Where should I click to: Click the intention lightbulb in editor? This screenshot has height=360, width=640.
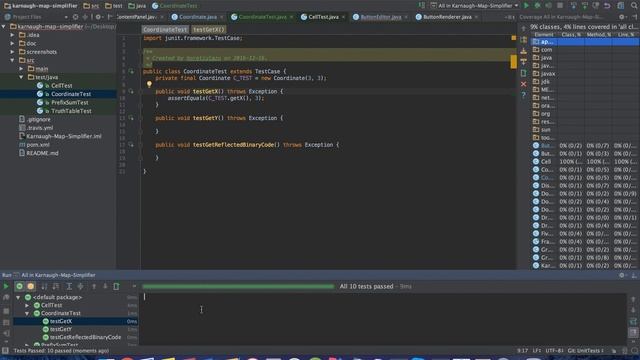(x=149, y=84)
